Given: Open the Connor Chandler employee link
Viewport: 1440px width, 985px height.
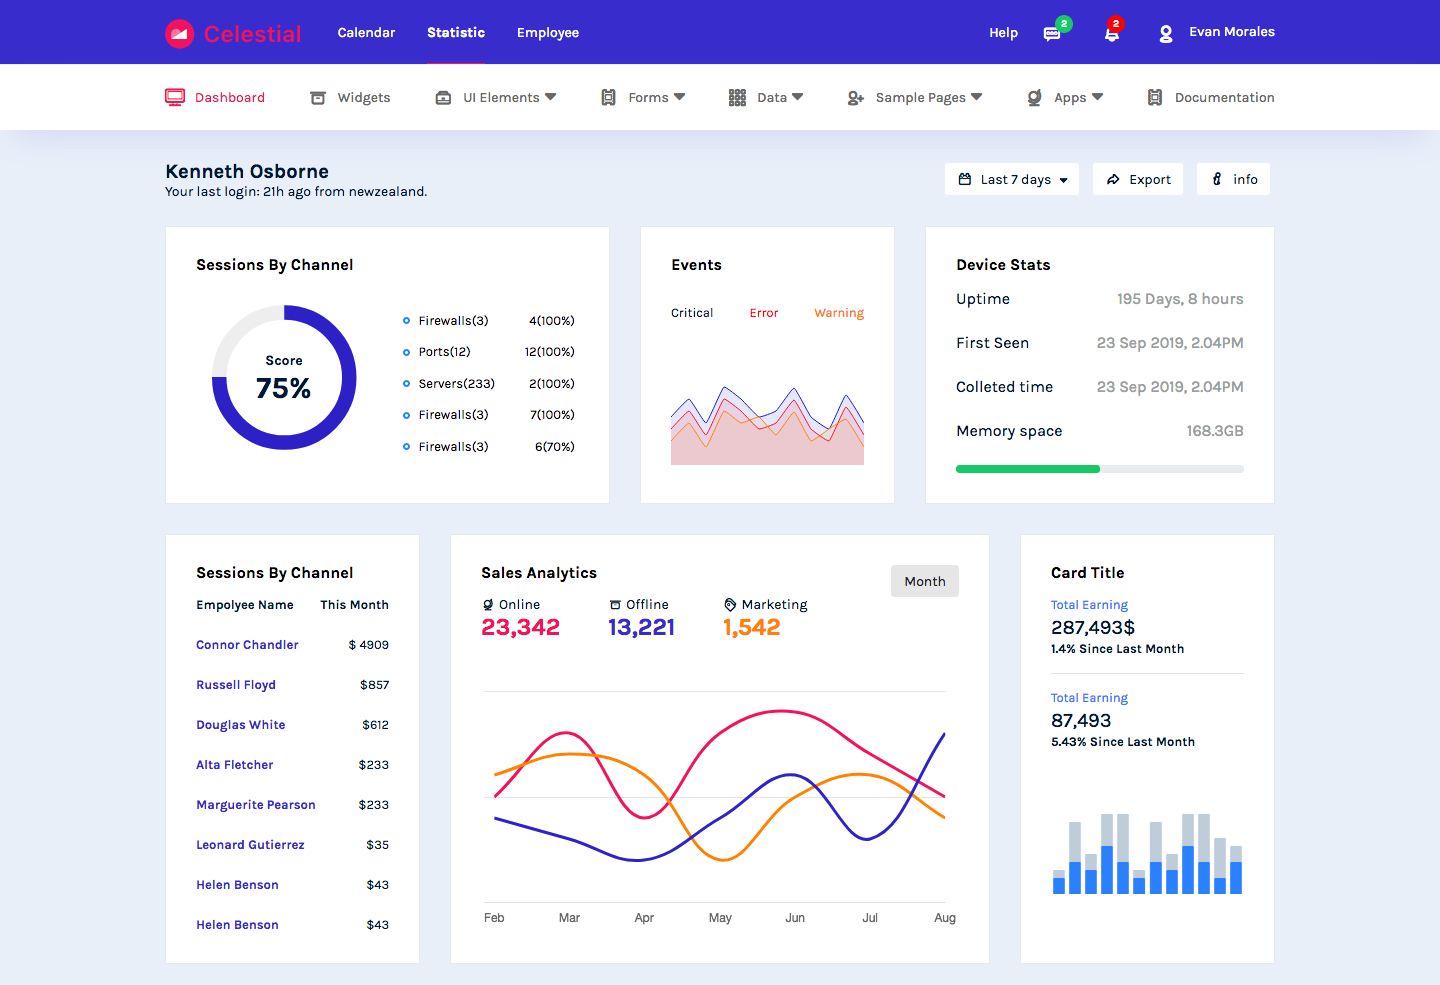Looking at the screenshot, I should [x=247, y=645].
